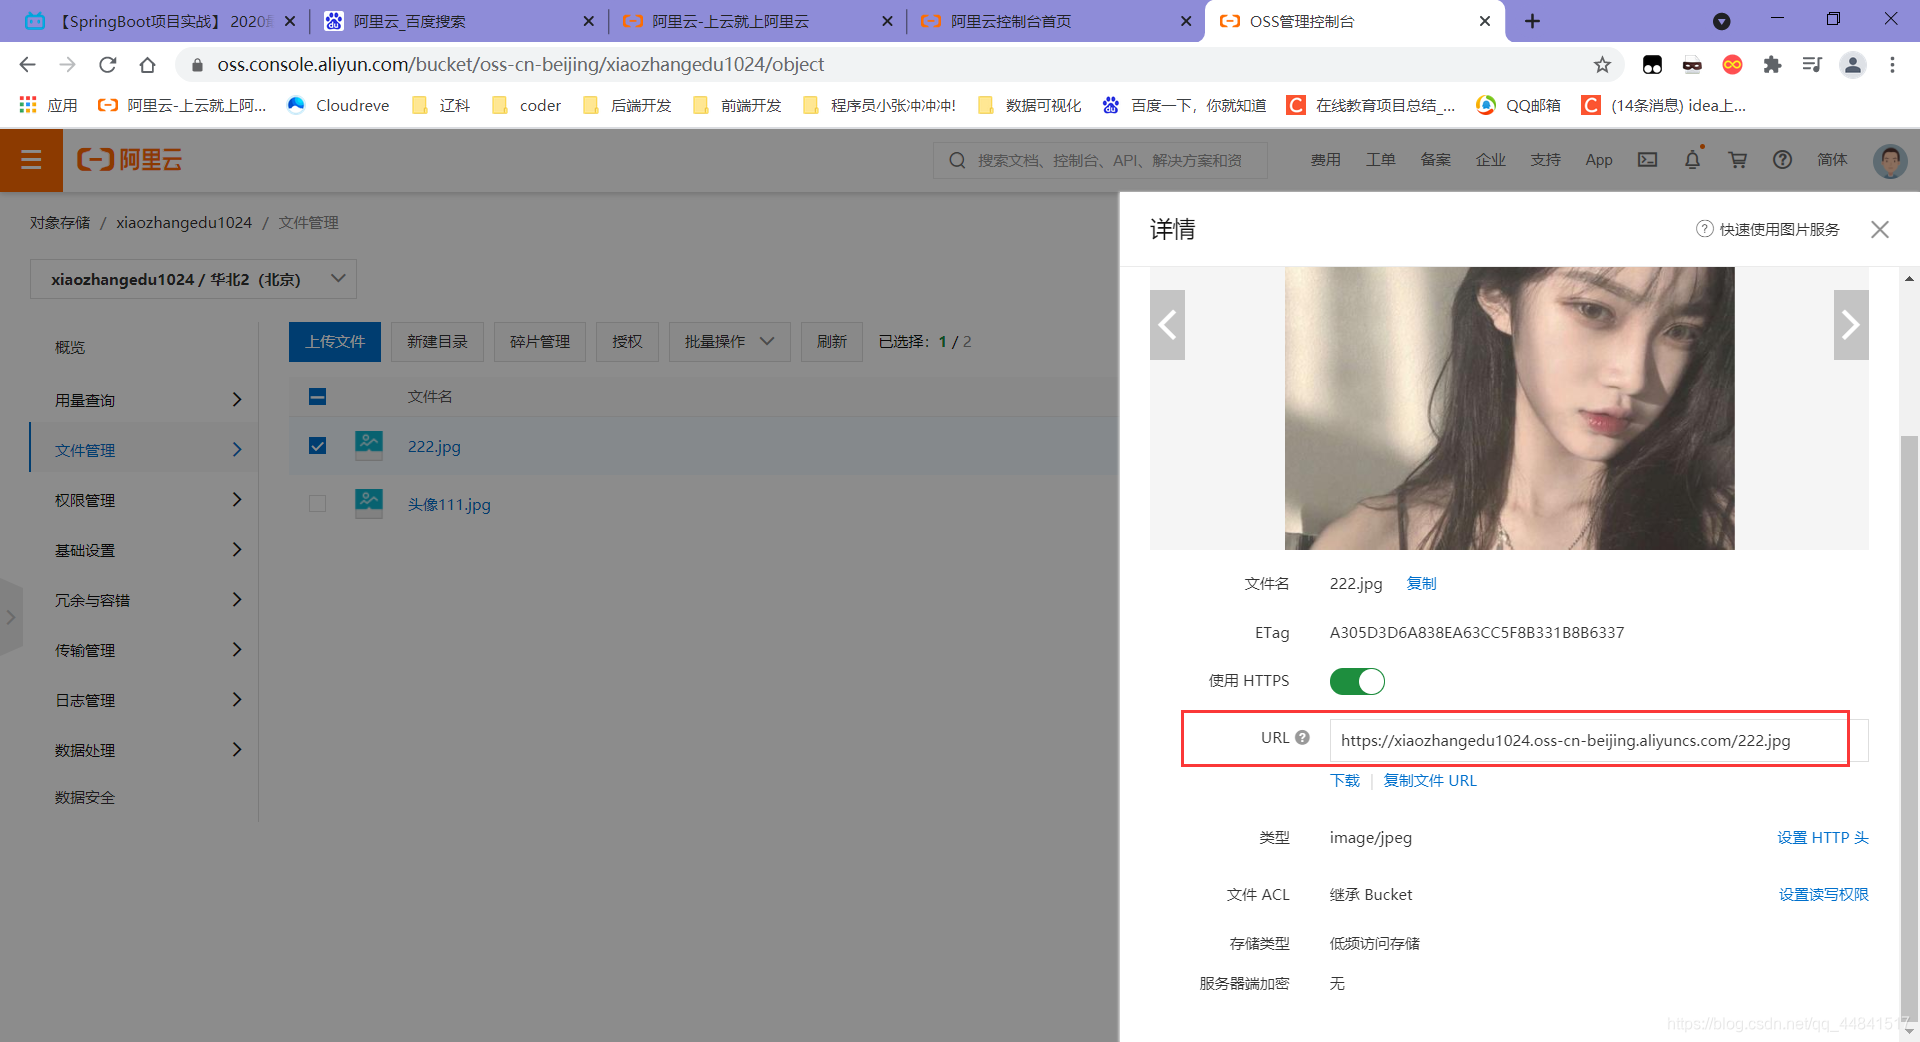
Task: Open notifications bell icon
Action: click(x=1692, y=160)
